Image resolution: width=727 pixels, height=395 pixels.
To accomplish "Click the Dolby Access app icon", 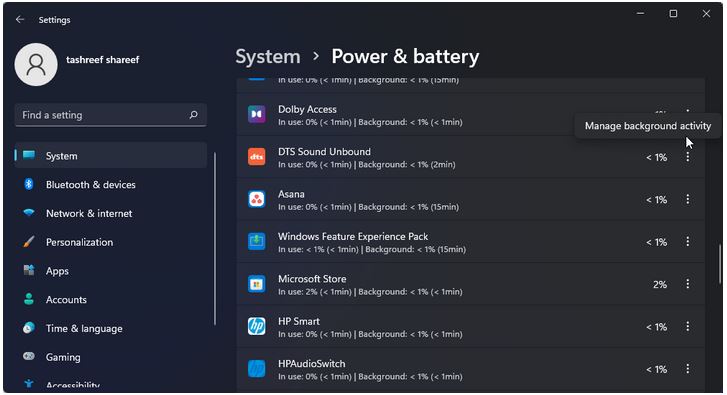I will coord(256,114).
